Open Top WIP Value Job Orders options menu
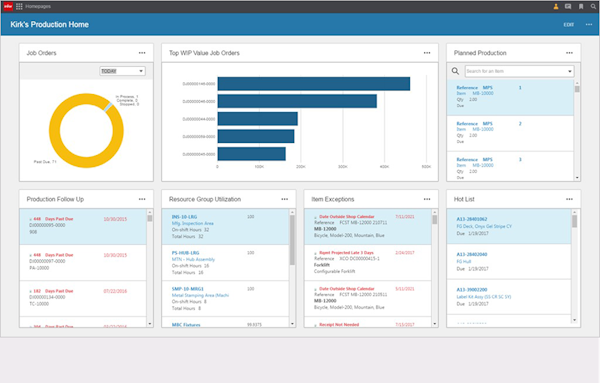 pos(427,53)
